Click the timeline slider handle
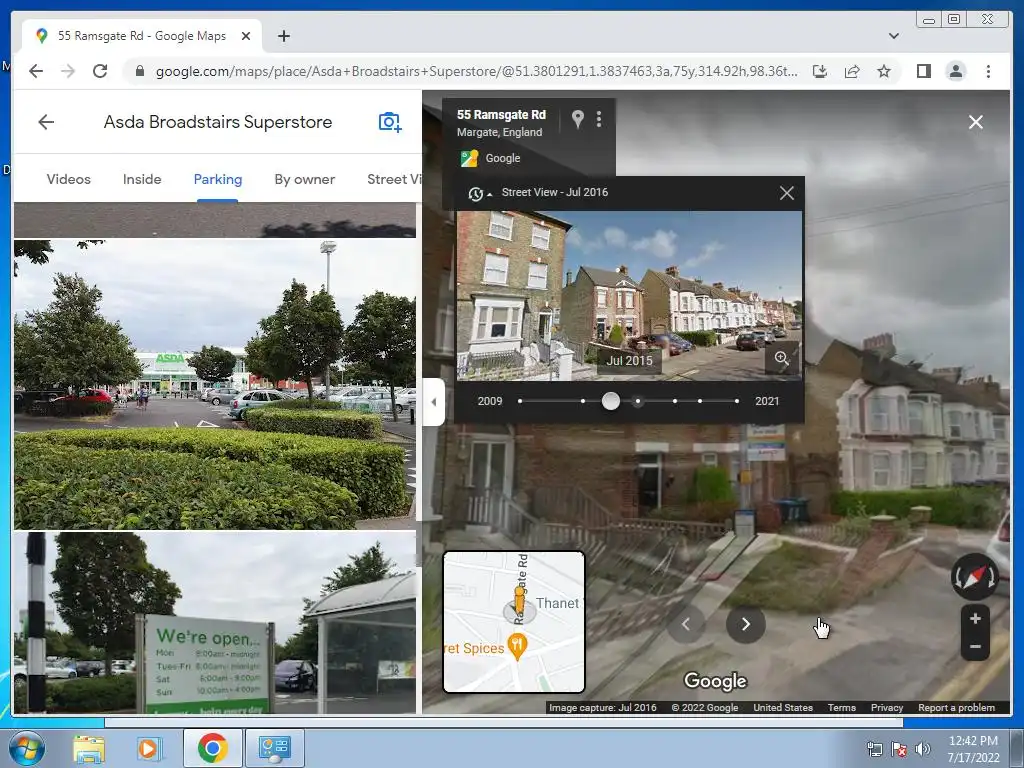Image resolution: width=1024 pixels, height=768 pixels. tap(611, 401)
